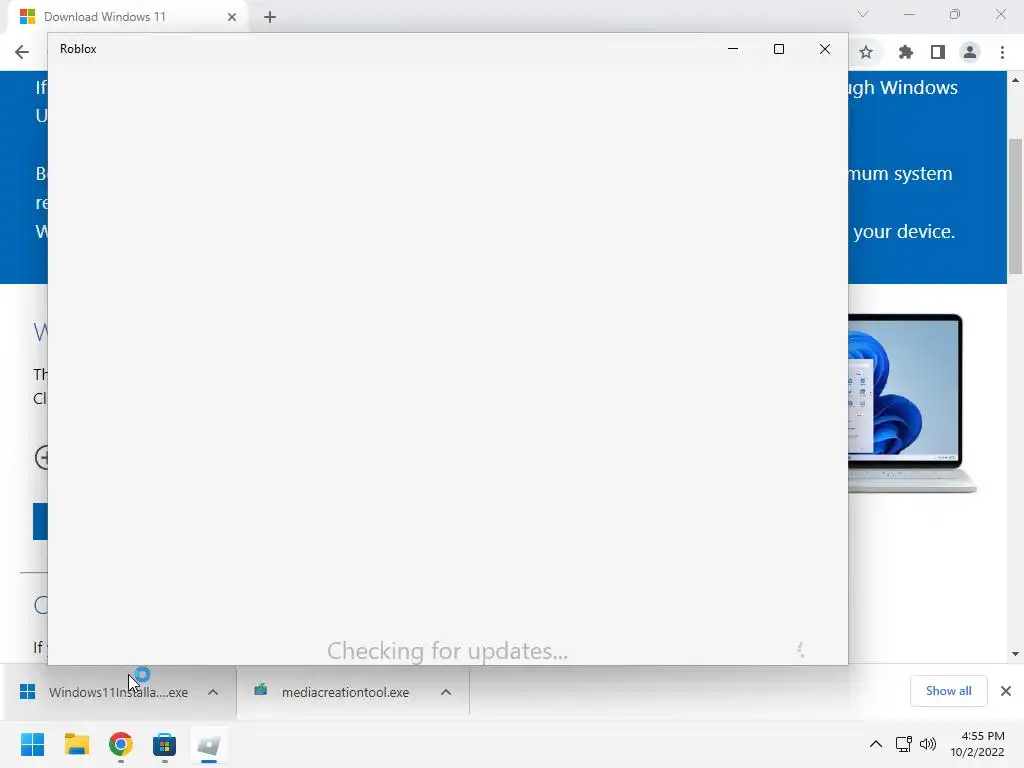The width and height of the screenshot is (1024, 768).
Task: Open the Chrome profile avatar
Action: coord(970,52)
